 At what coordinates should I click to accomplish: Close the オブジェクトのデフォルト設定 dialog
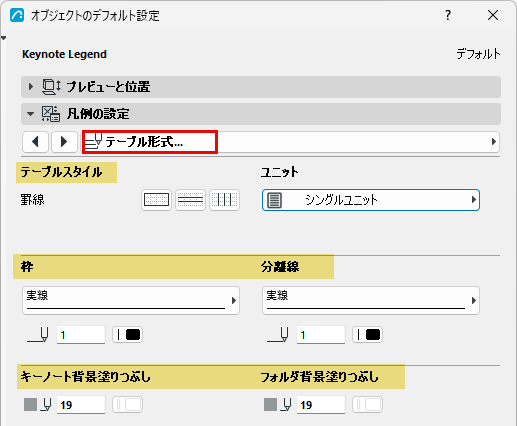pyautogui.click(x=493, y=15)
